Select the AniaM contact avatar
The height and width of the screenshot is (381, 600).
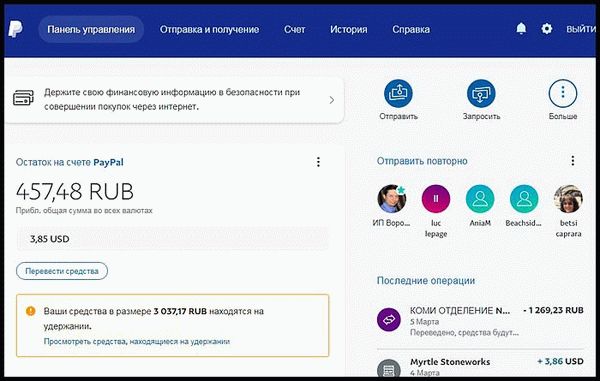coord(480,199)
